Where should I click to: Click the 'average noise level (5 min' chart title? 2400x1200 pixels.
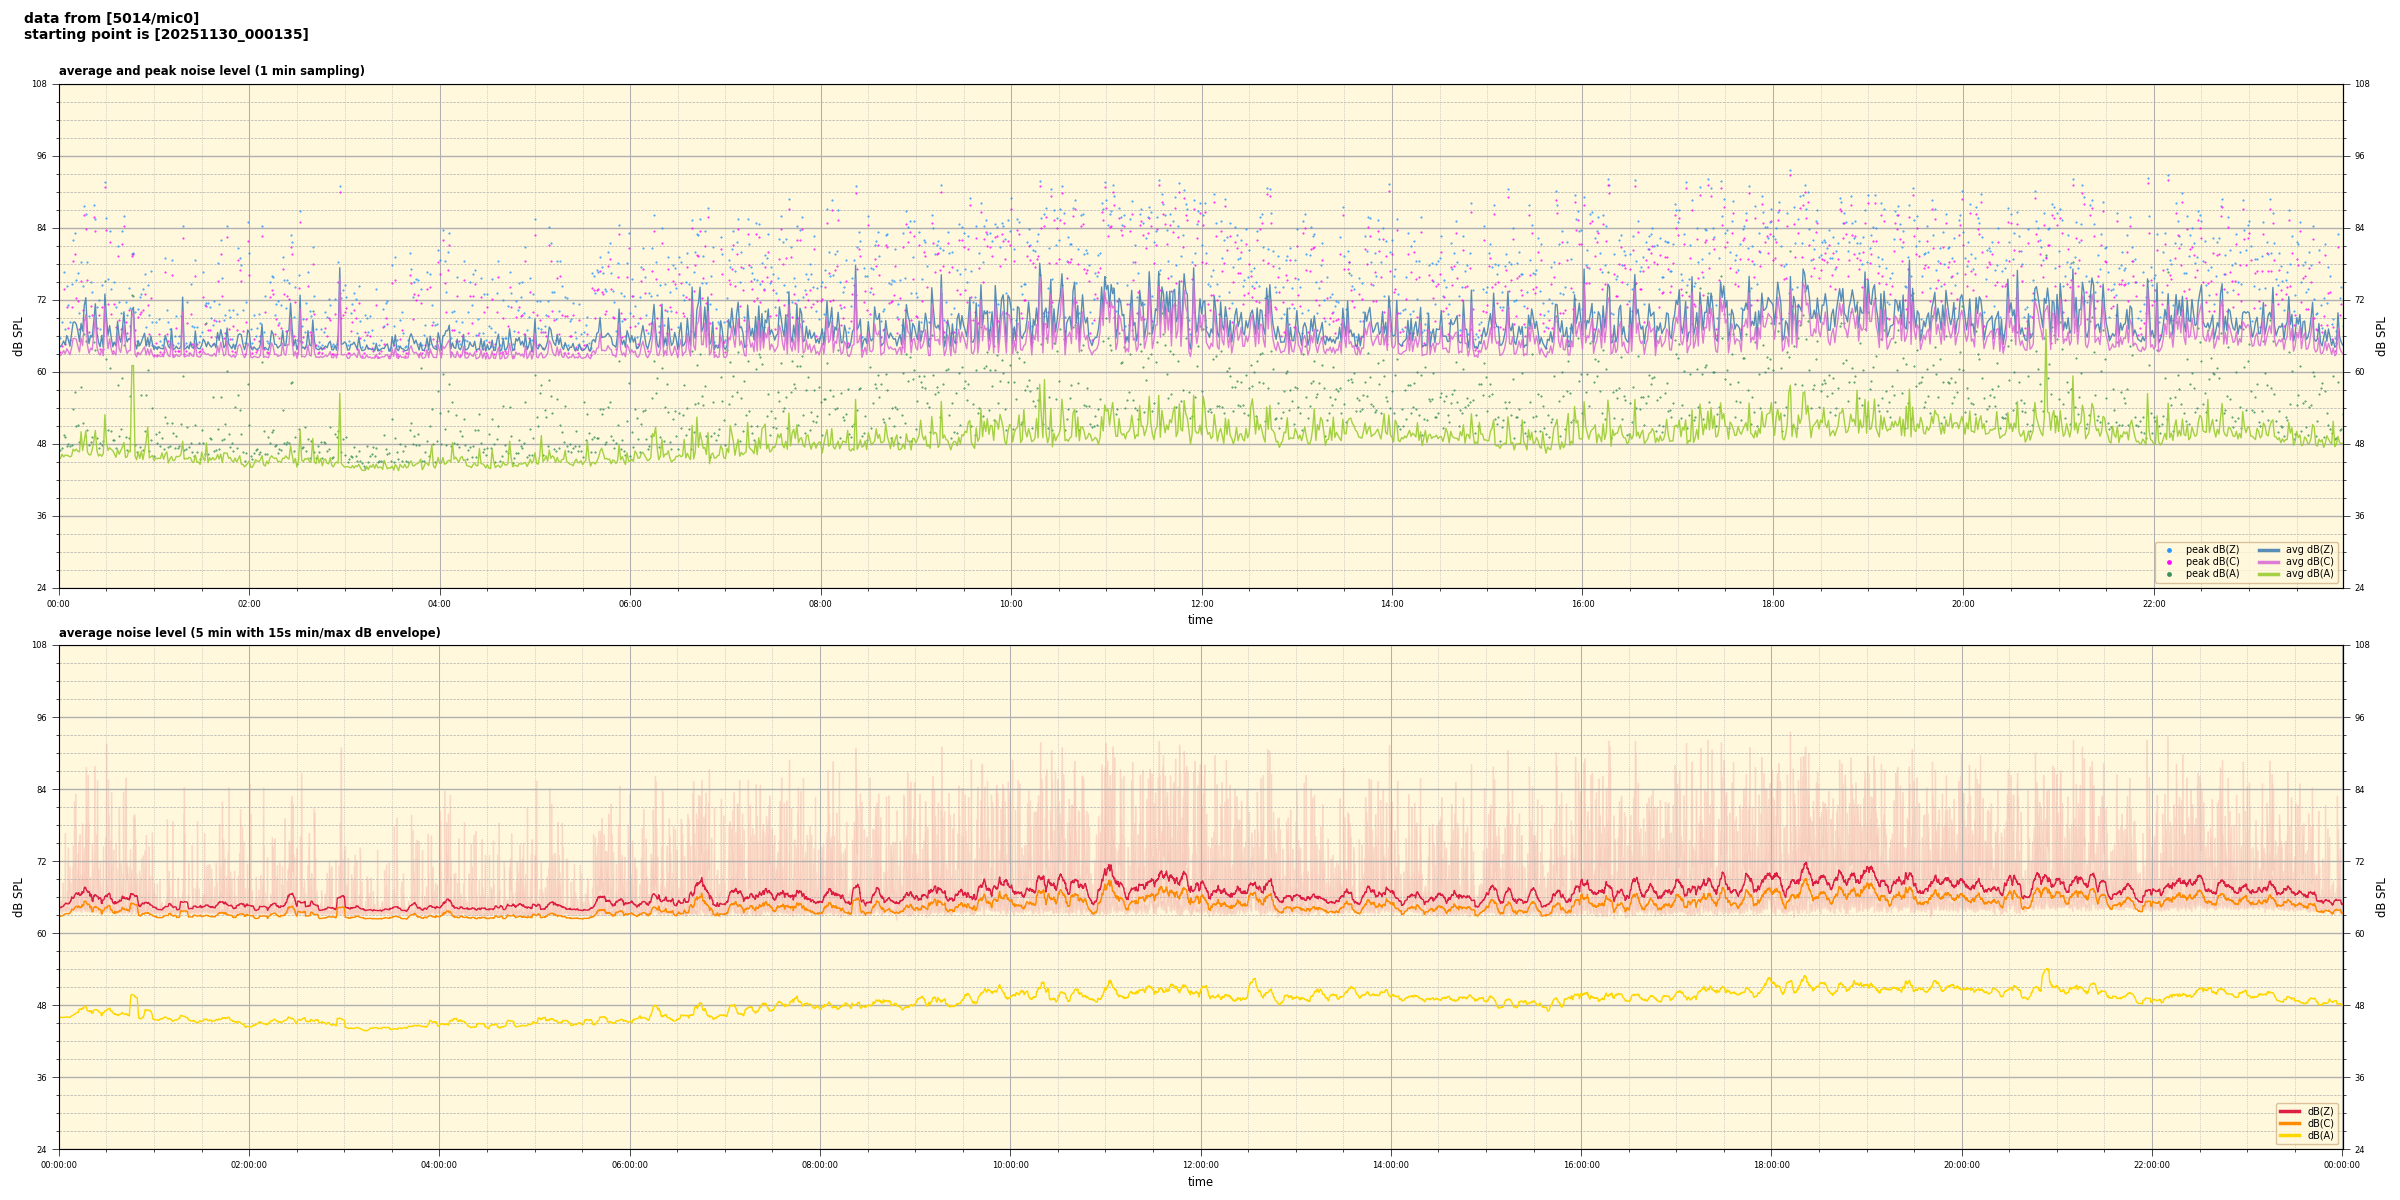point(249,633)
